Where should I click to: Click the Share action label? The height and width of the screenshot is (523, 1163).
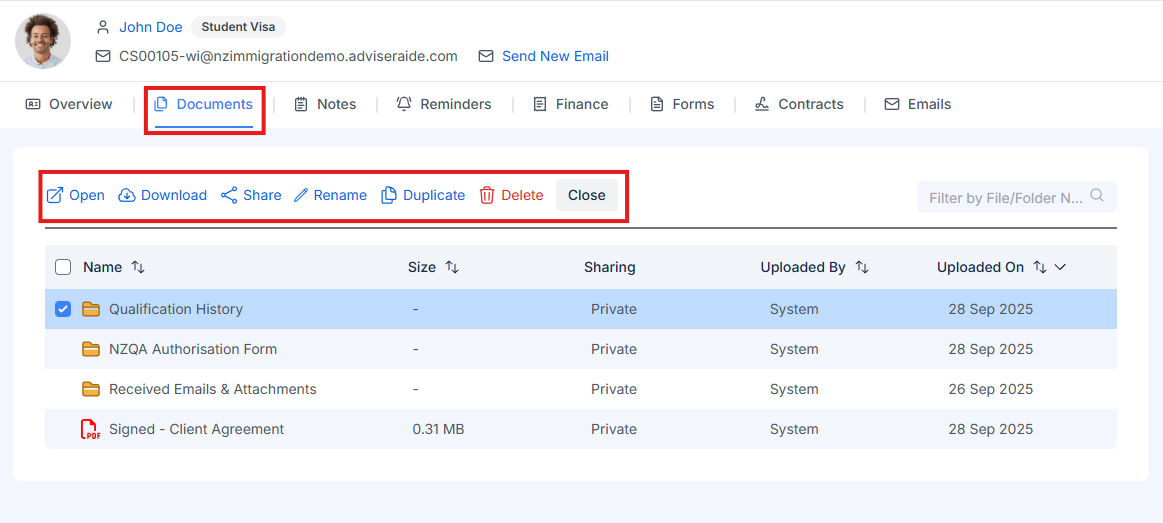pyautogui.click(x=262, y=195)
